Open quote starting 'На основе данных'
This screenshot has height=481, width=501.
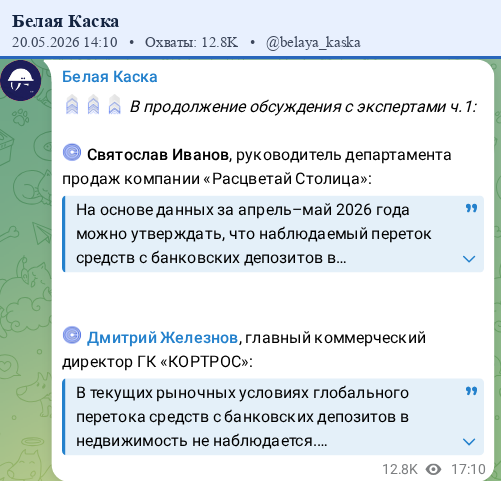pyautogui.click(x=273, y=234)
